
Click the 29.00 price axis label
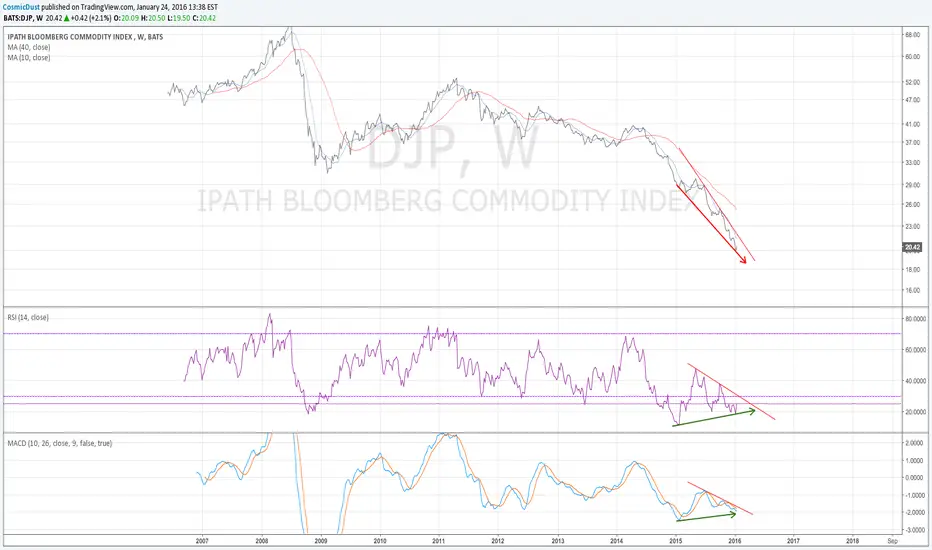pos(912,185)
